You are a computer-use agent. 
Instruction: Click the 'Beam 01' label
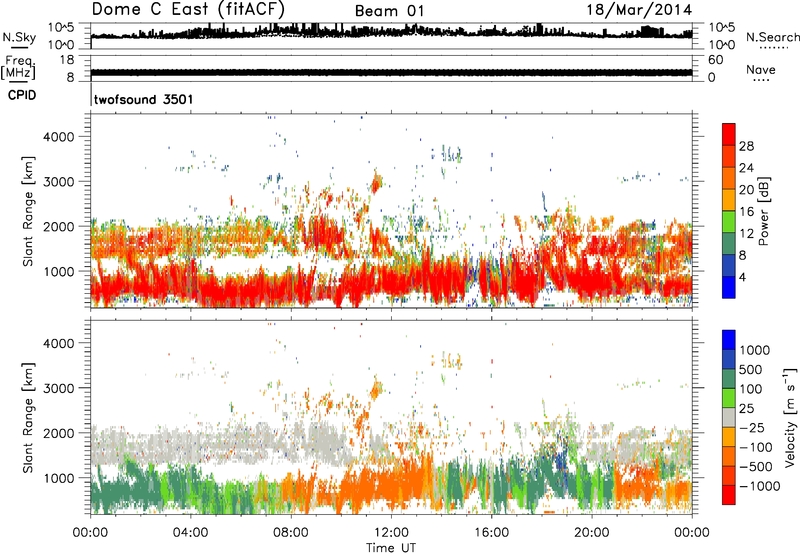pos(389,11)
